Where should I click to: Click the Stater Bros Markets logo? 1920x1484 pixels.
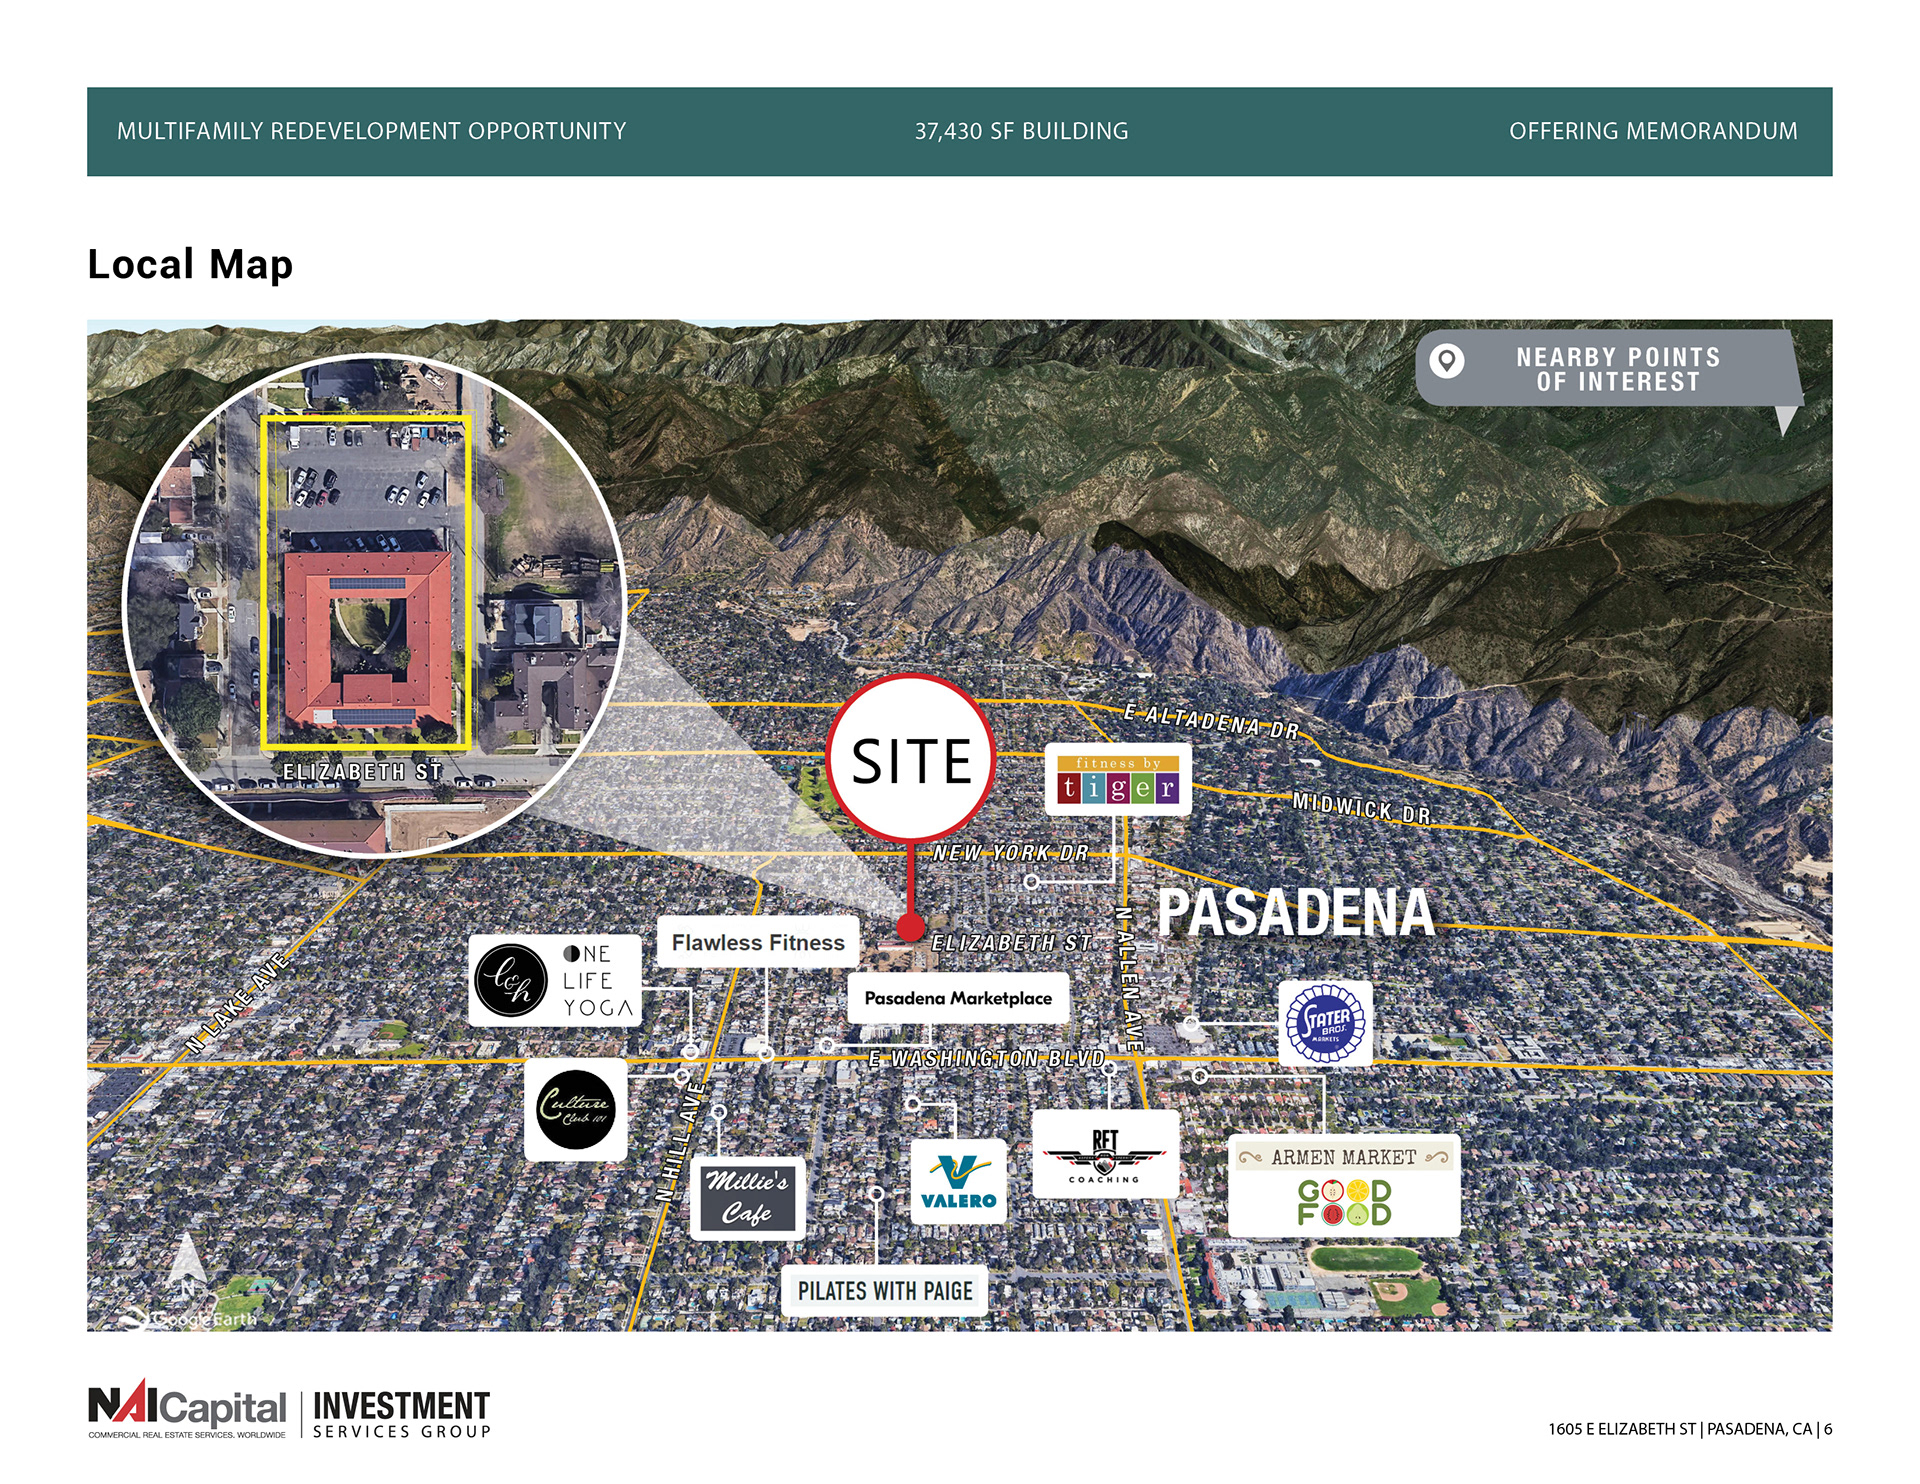[1325, 1023]
